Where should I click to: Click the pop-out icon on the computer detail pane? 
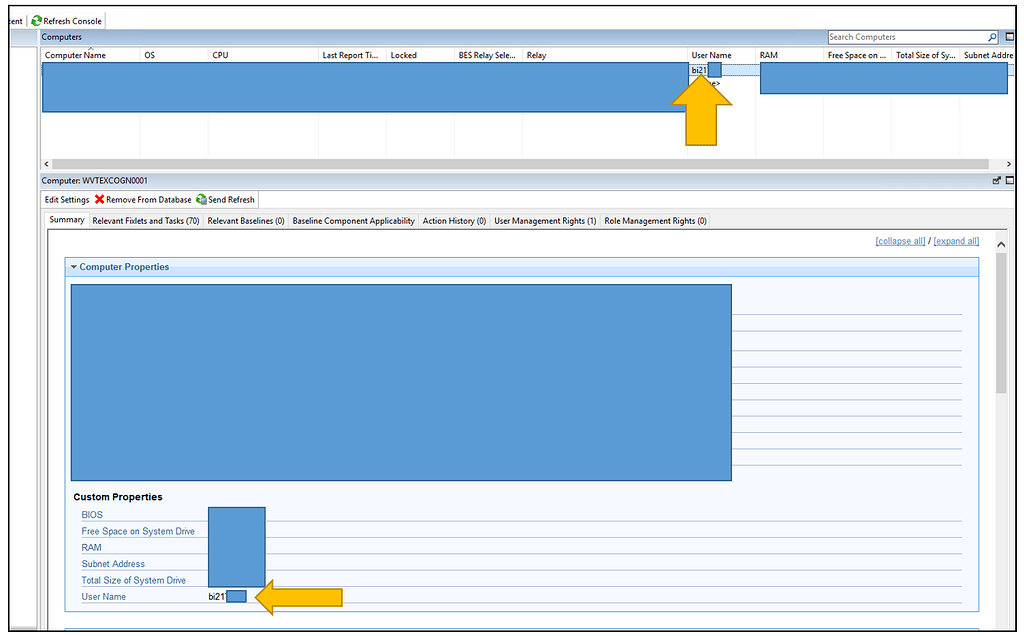pos(996,182)
